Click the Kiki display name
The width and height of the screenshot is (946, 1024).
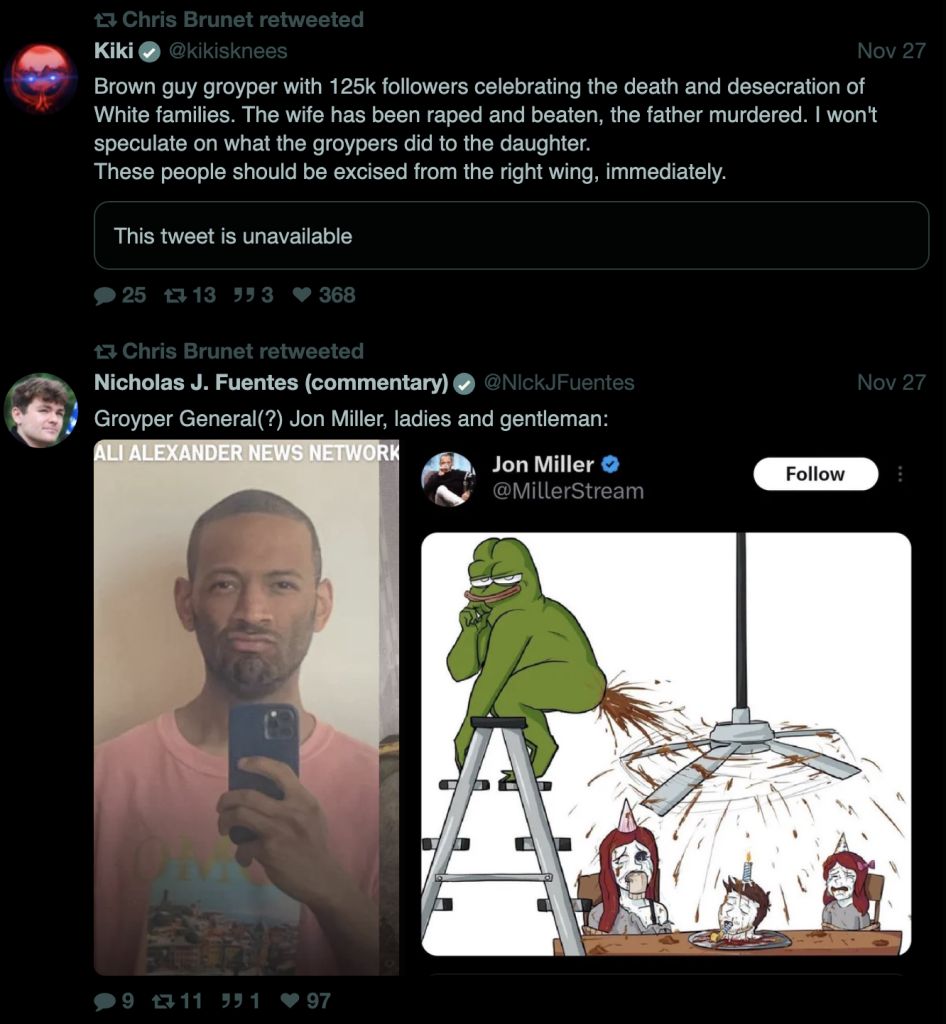click(x=114, y=51)
